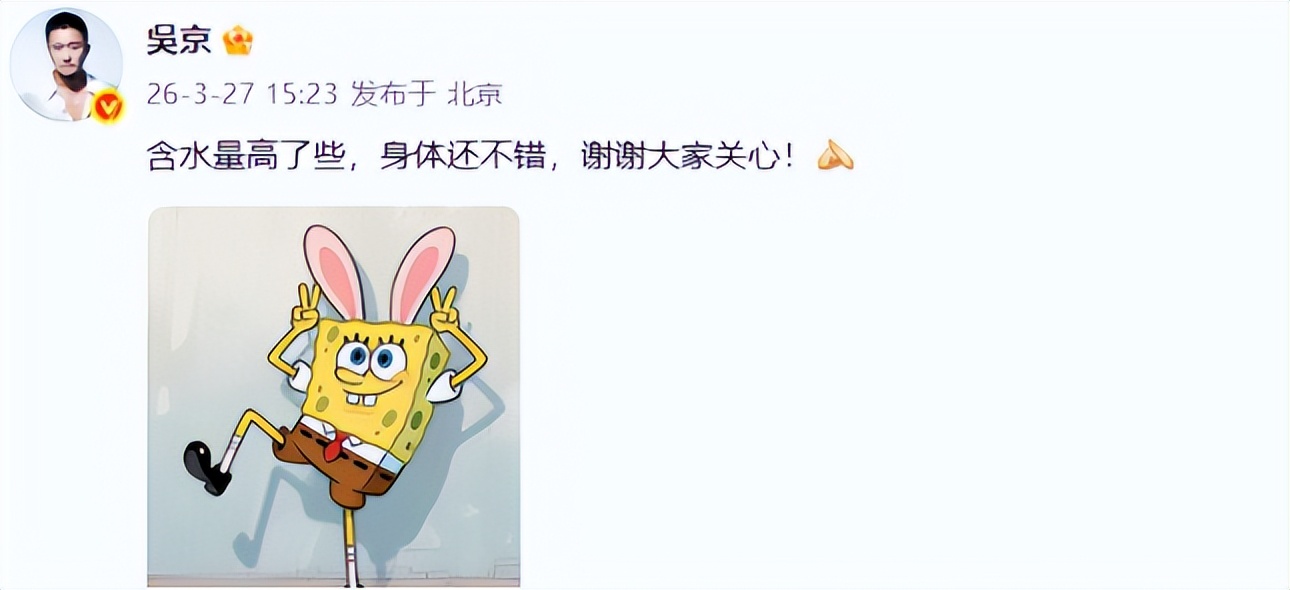The width and height of the screenshot is (1290, 590).
Task: Click the orange verified V badge
Action: (x=108, y=105)
